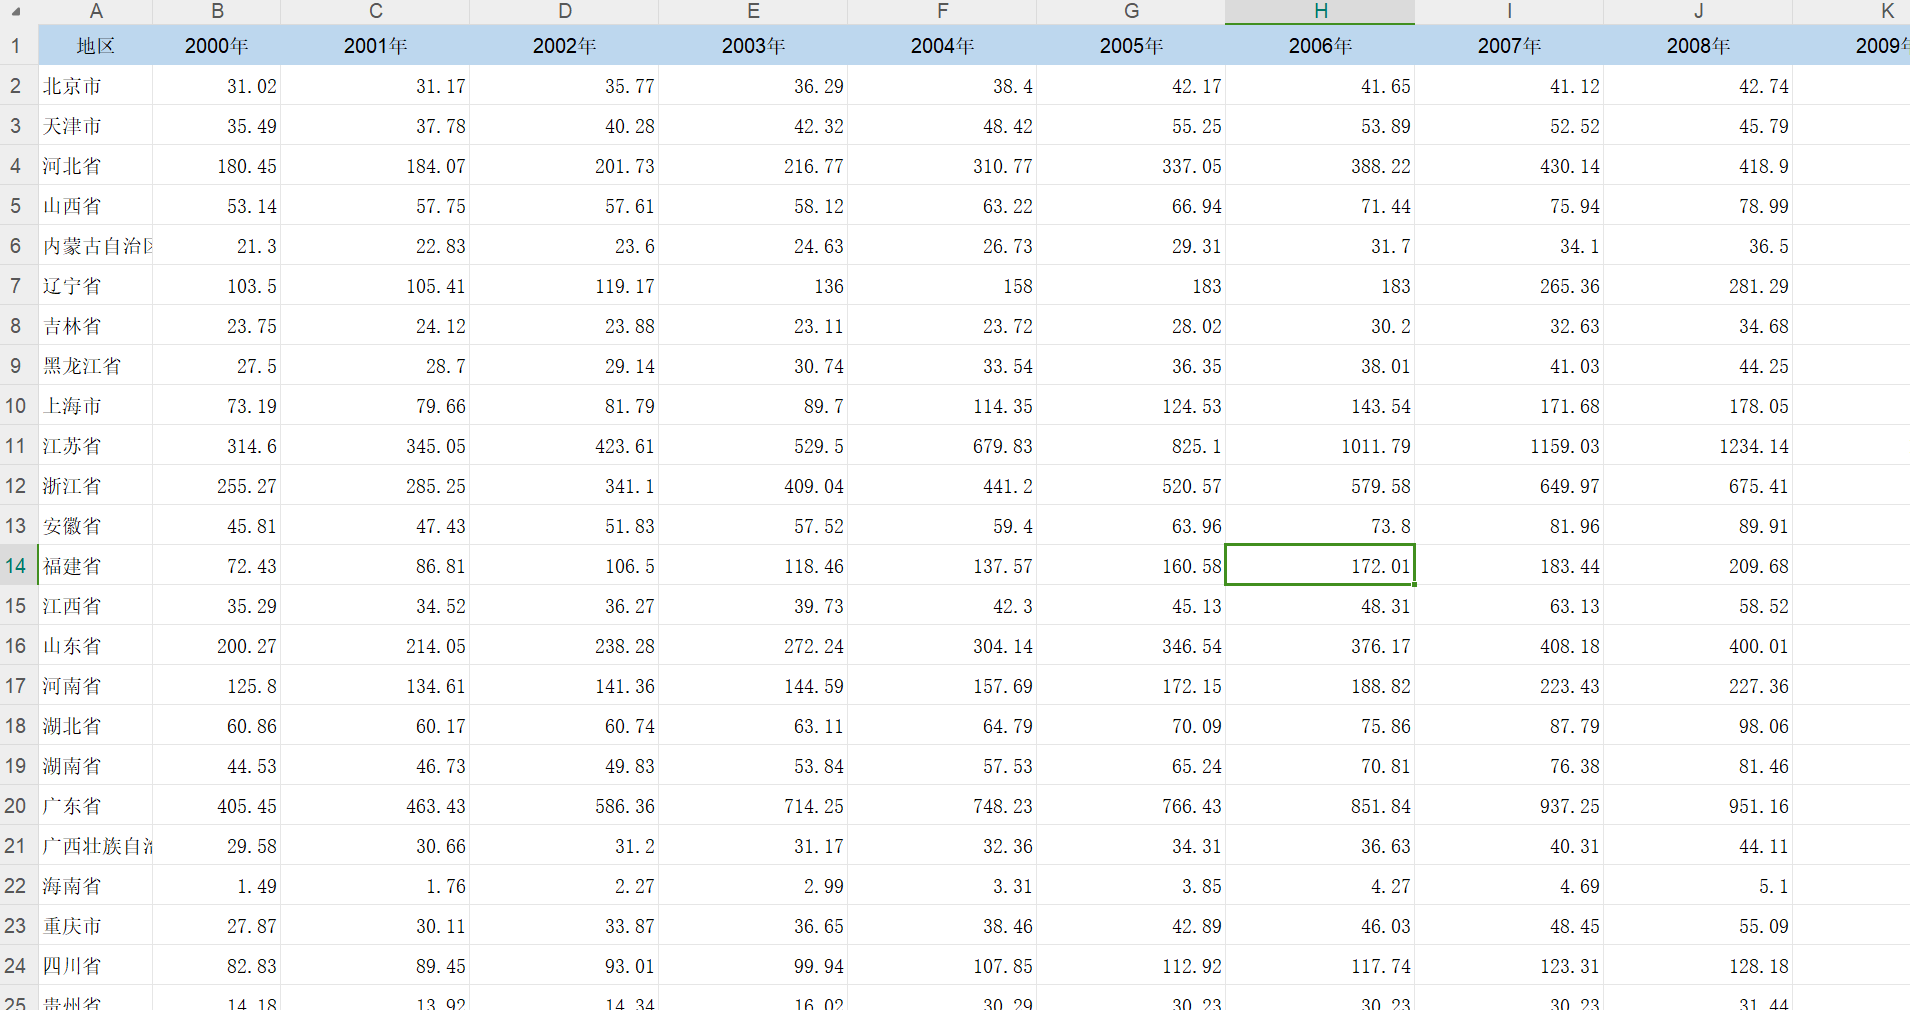Click Jiangsu's 2004 value 679.83
This screenshot has height=1010, width=1910.
coord(943,446)
